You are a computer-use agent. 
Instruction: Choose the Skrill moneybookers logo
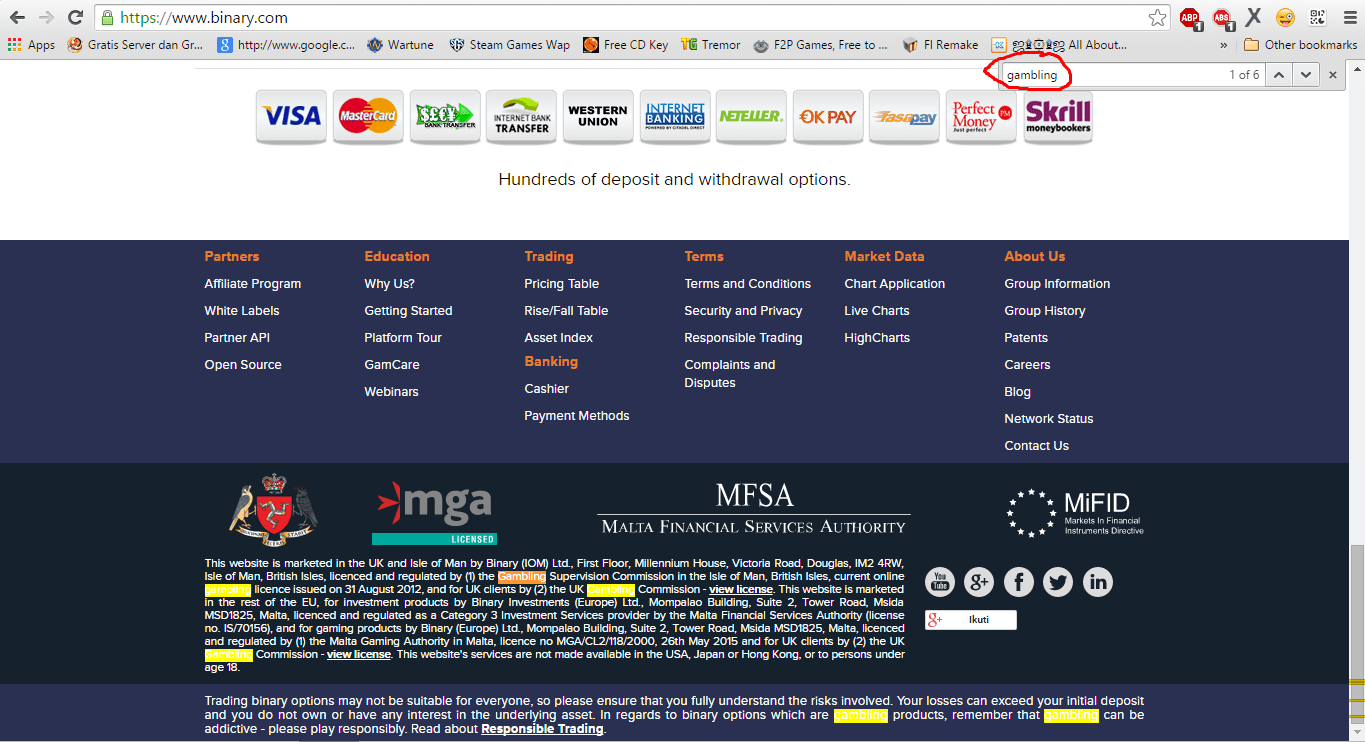click(1058, 117)
